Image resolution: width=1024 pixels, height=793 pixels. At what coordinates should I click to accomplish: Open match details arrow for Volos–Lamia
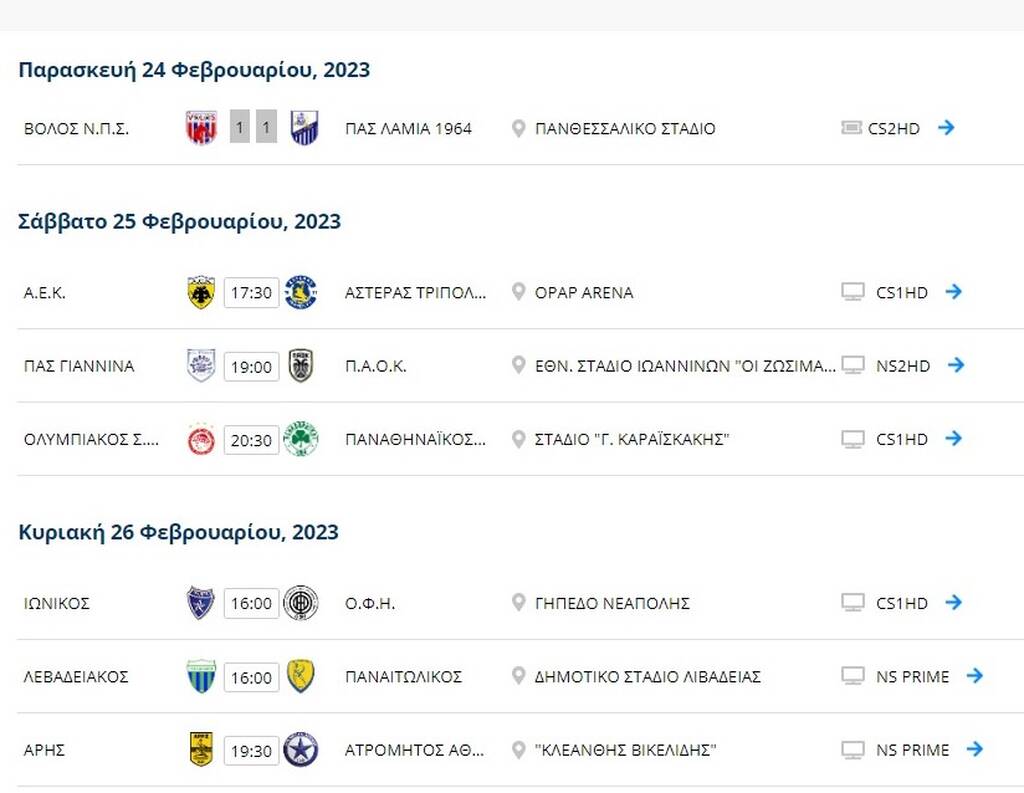(x=946, y=128)
